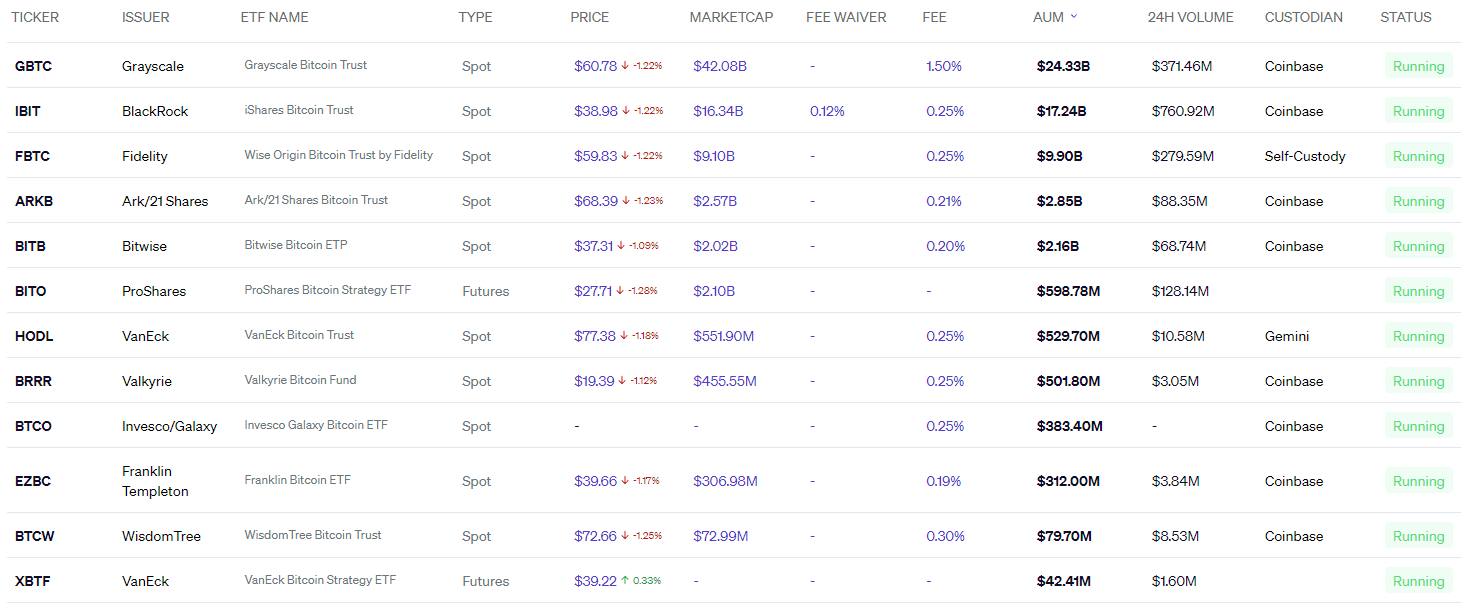The height and width of the screenshot is (603, 1478).
Task: Click the $68.39 ARKB price value
Action: [595, 201]
